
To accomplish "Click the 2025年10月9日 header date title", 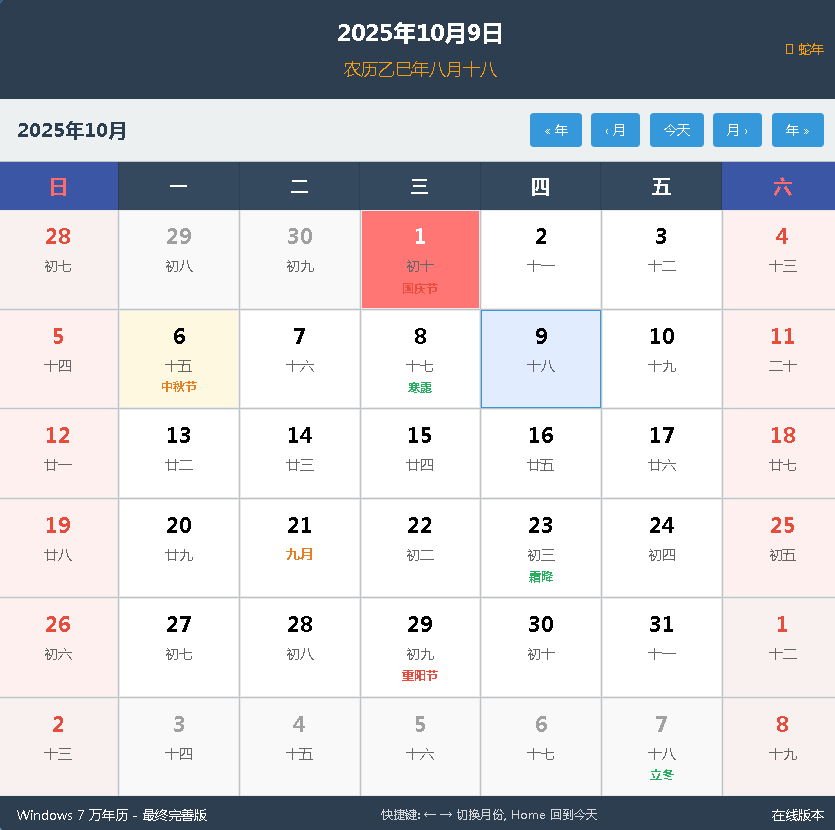I will (x=419, y=34).
